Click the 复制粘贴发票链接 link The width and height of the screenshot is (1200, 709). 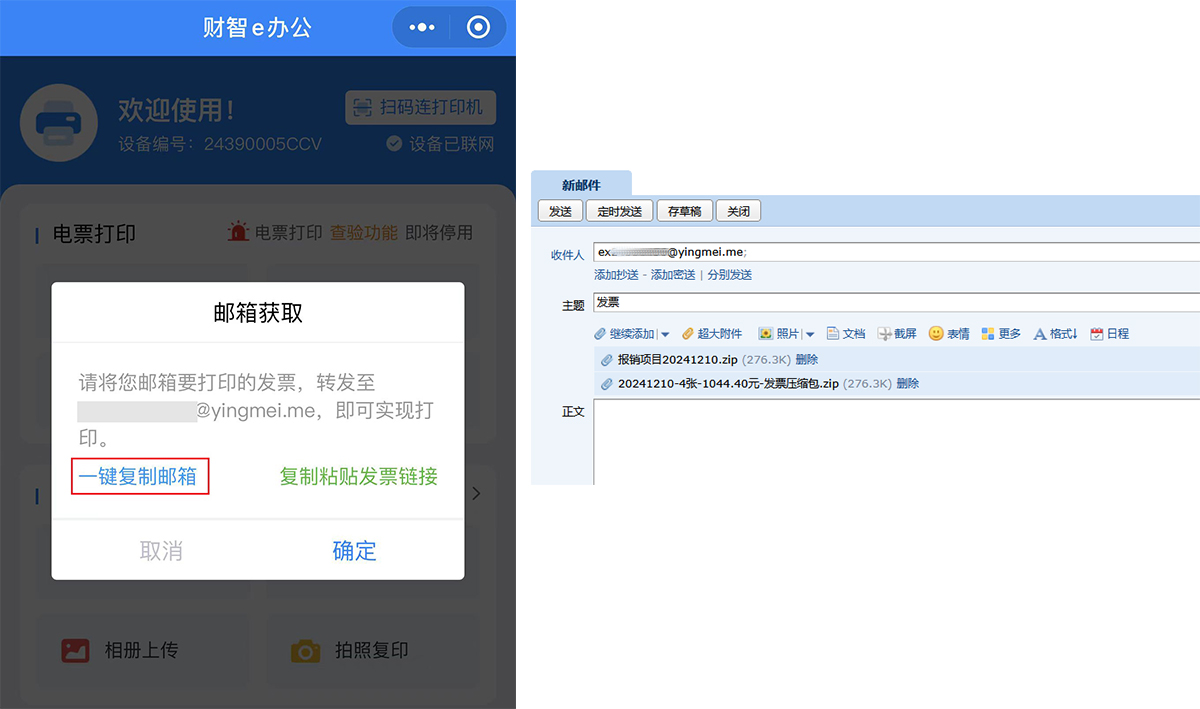358,477
